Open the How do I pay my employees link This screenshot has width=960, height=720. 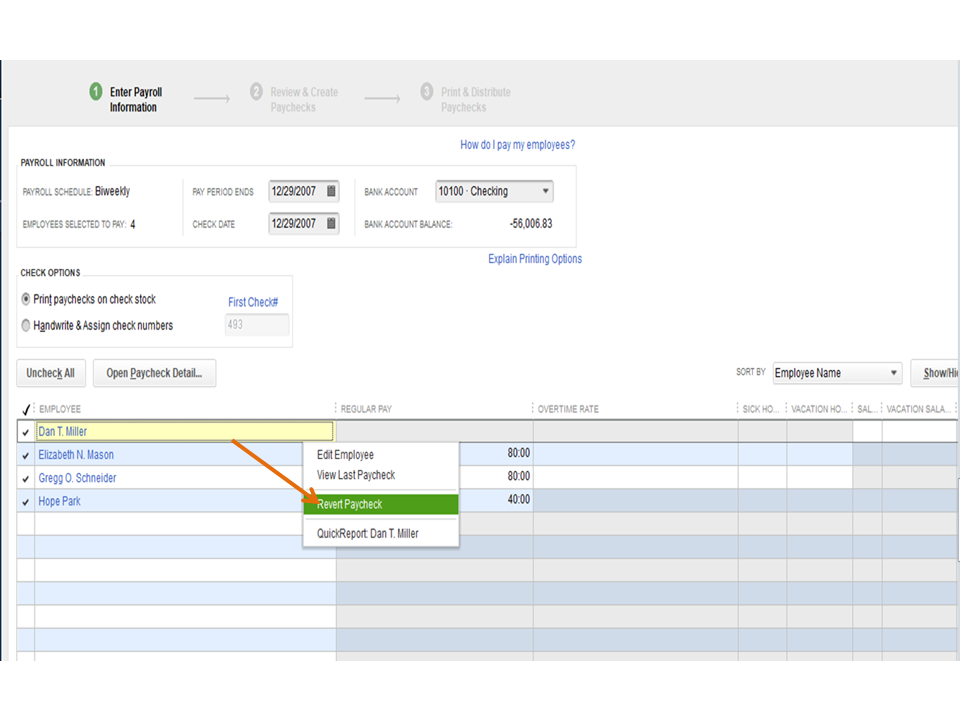coord(517,145)
